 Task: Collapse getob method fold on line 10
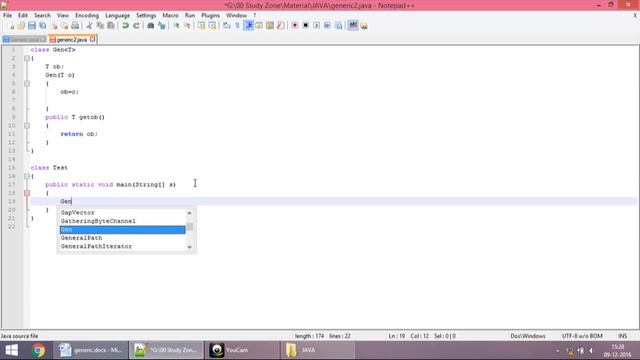coord(27,126)
